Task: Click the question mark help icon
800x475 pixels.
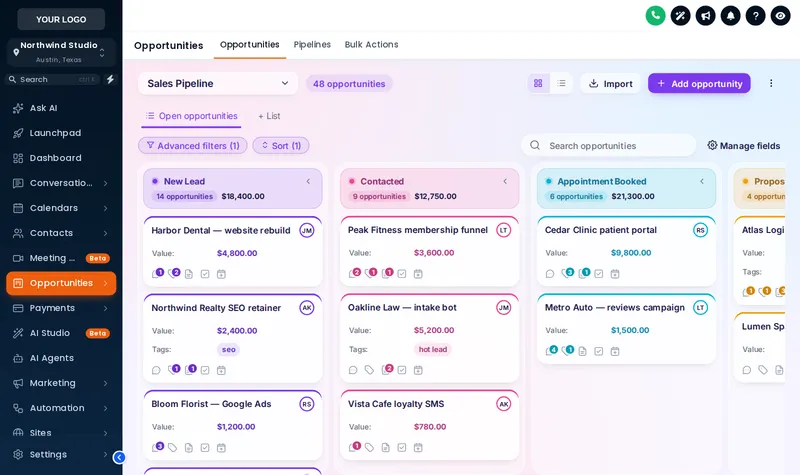Action: tap(755, 16)
